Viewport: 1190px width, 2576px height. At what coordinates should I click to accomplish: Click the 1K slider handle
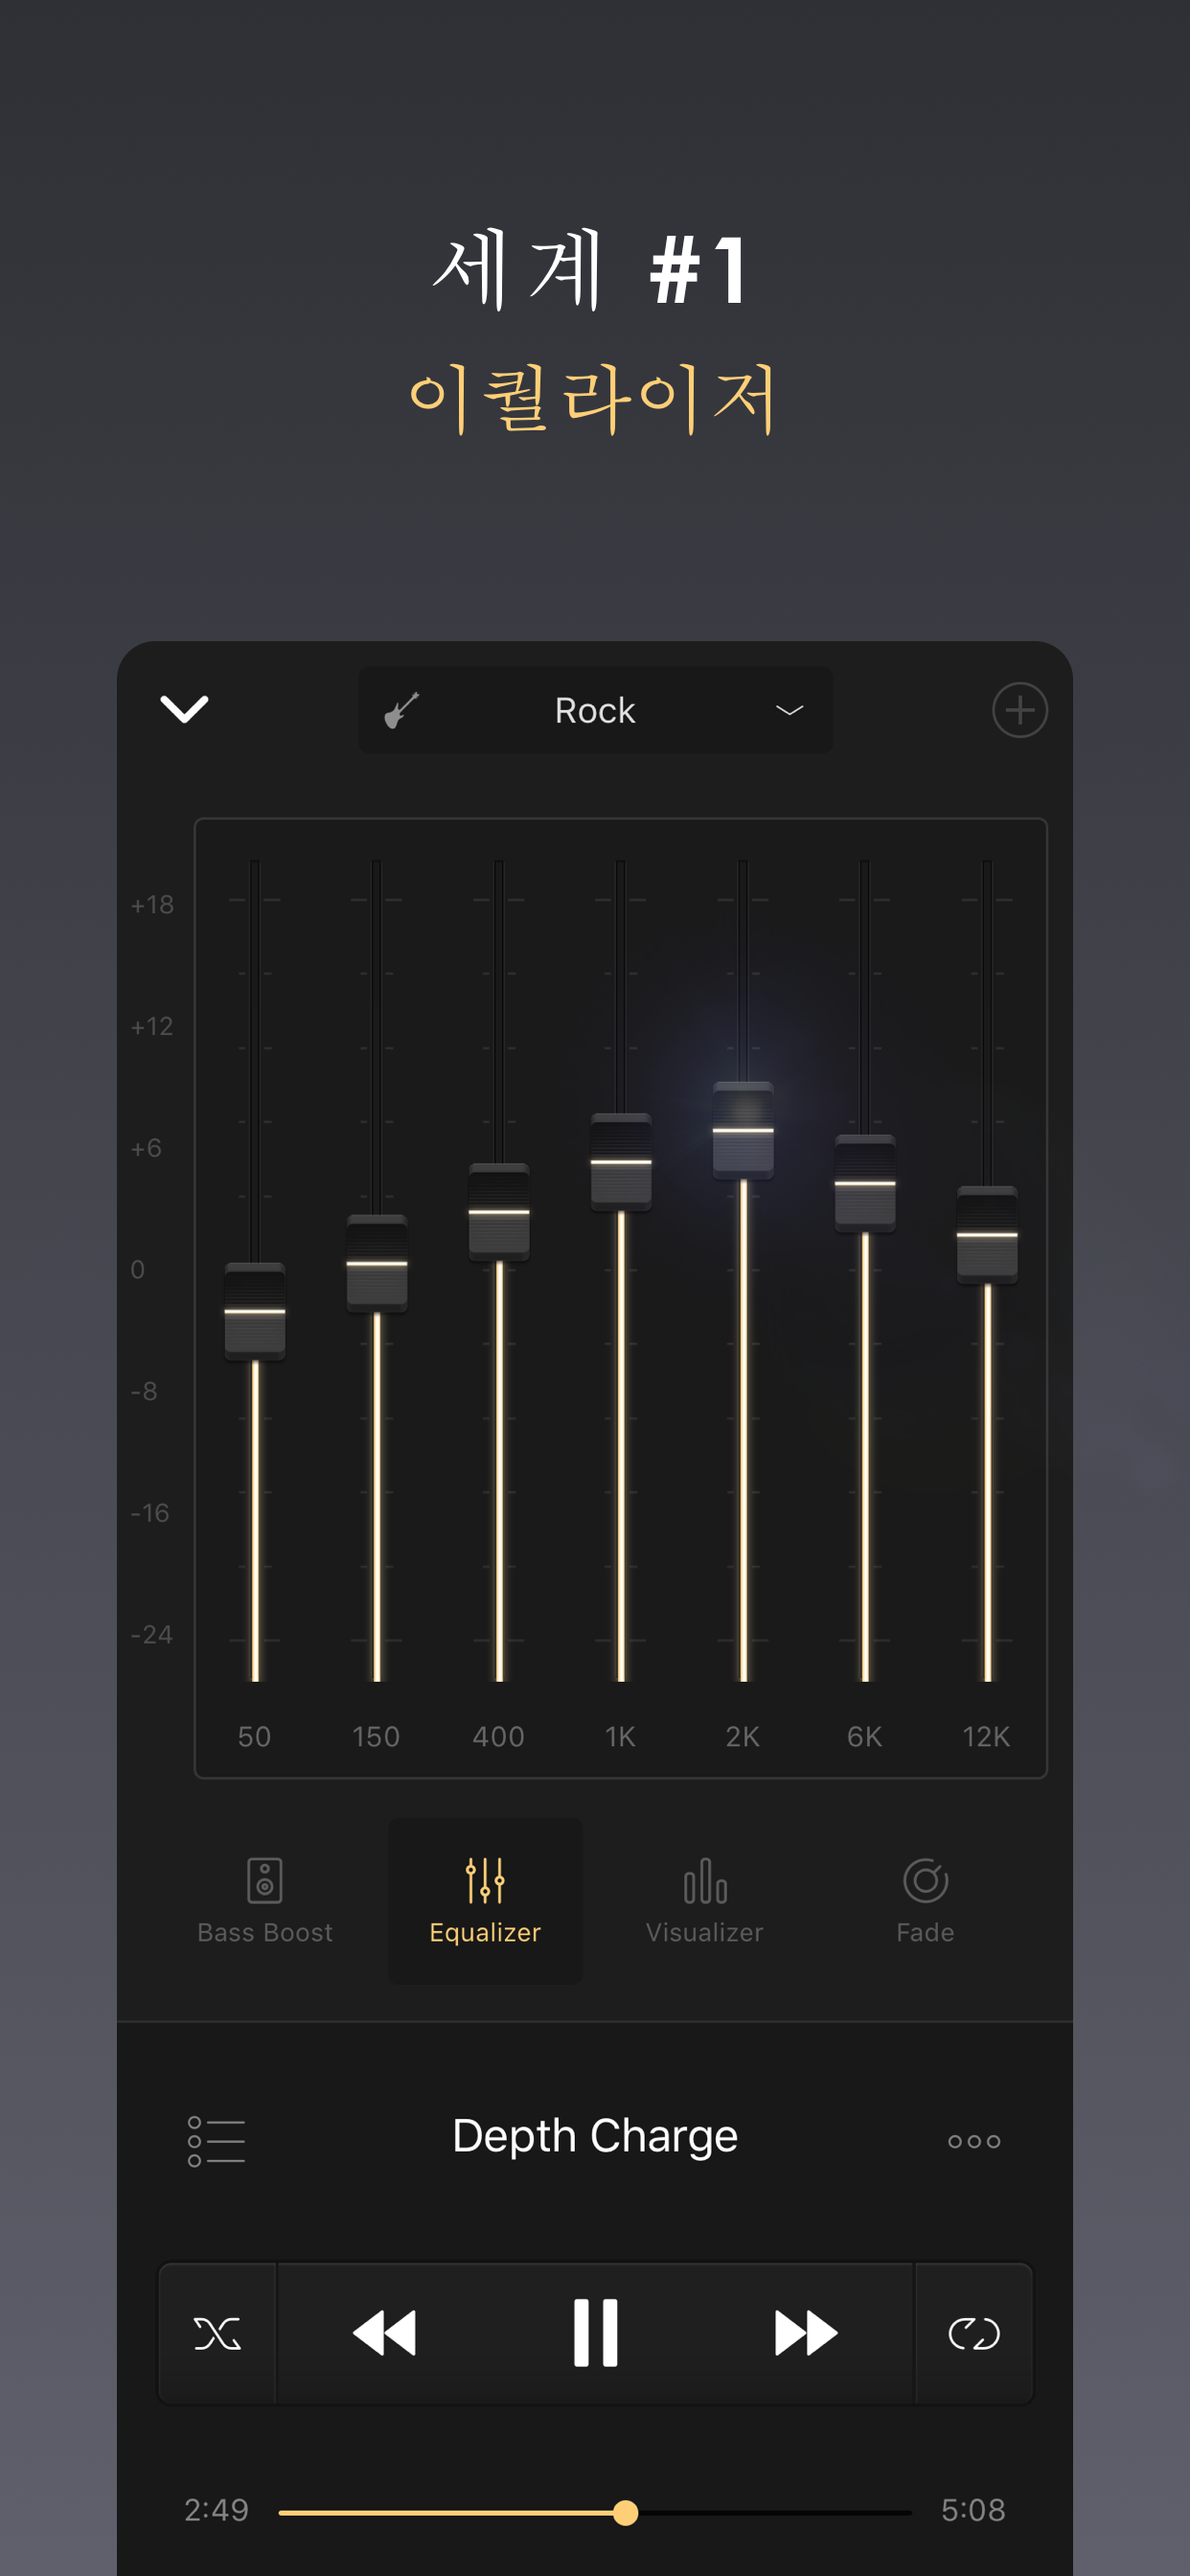click(x=621, y=1162)
